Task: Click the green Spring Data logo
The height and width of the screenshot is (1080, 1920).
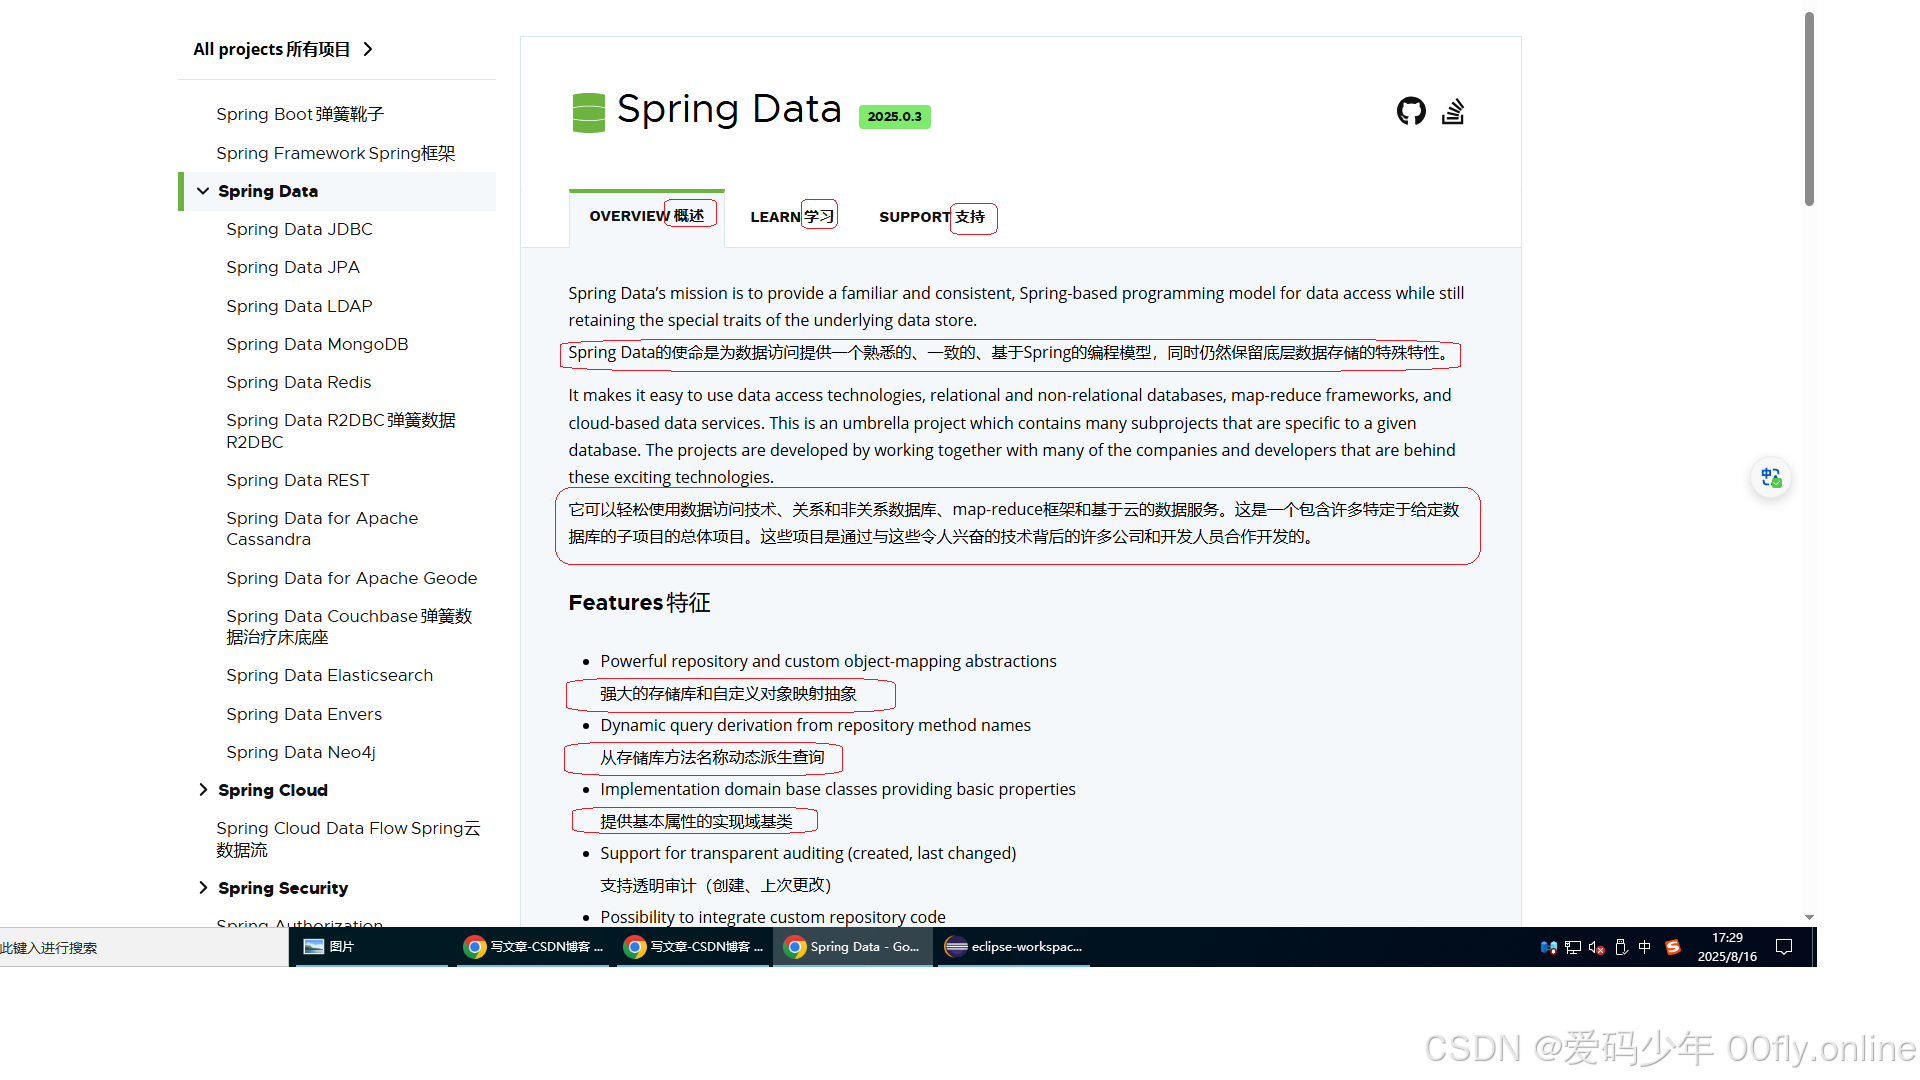Action: 589,112
